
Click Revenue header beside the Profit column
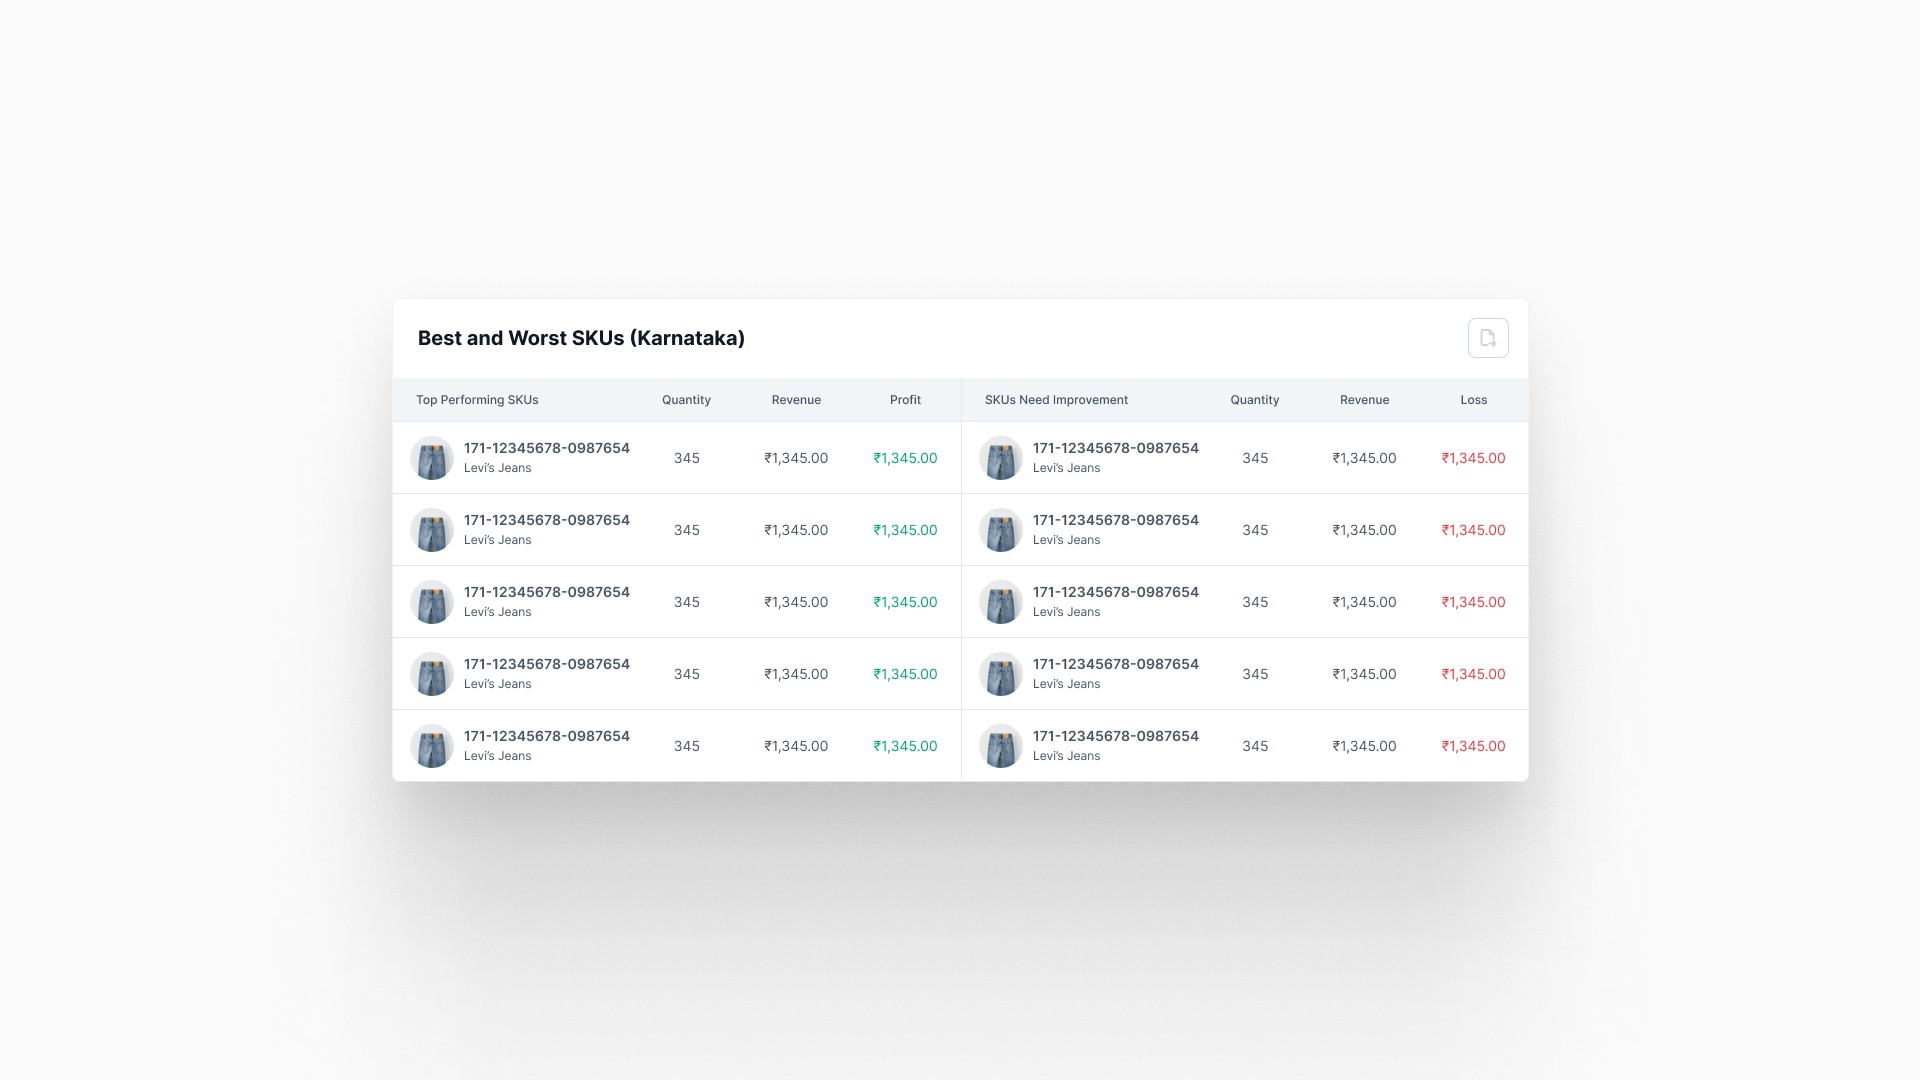point(796,400)
